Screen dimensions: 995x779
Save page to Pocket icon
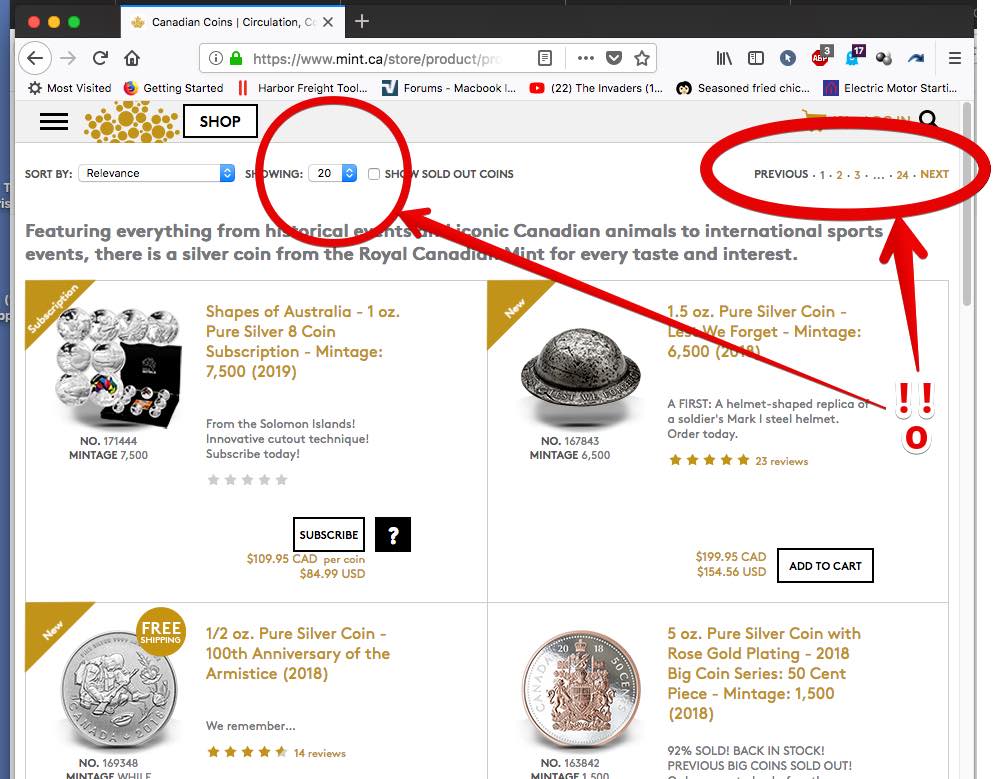[x=614, y=58]
